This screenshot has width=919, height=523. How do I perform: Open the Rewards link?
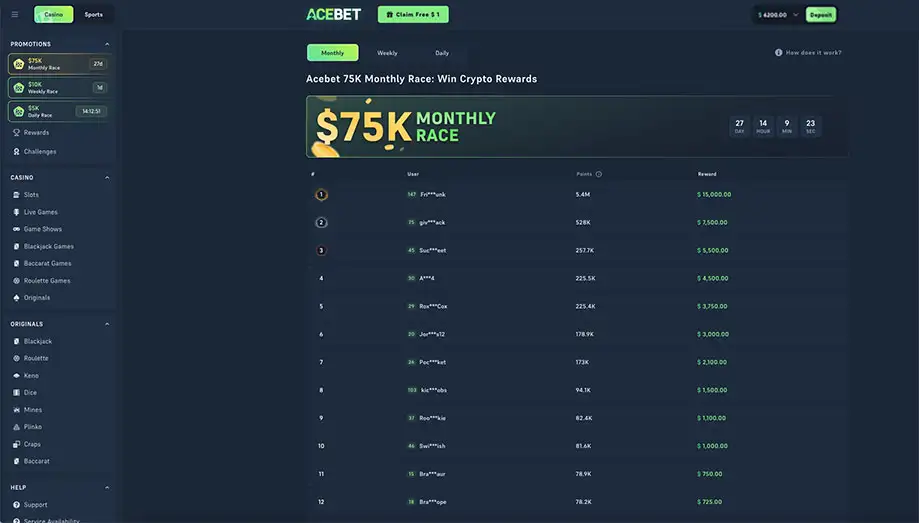36,133
